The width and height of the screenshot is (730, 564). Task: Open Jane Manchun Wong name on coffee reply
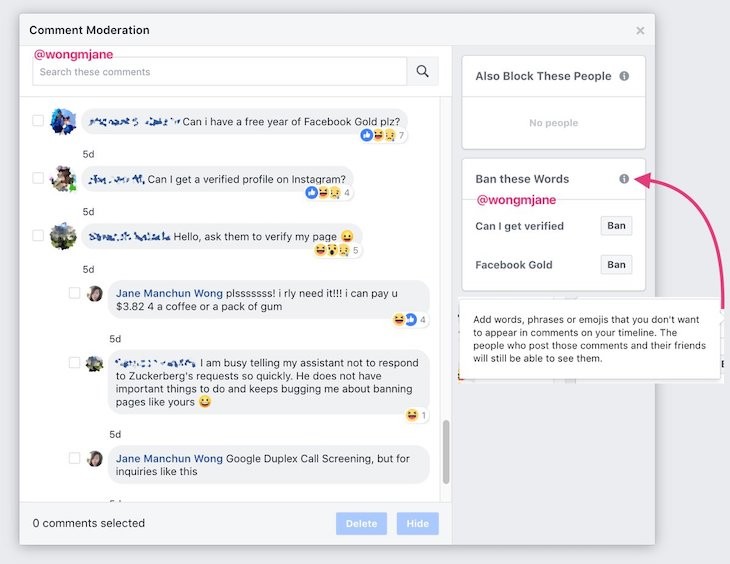click(x=169, y=293)
